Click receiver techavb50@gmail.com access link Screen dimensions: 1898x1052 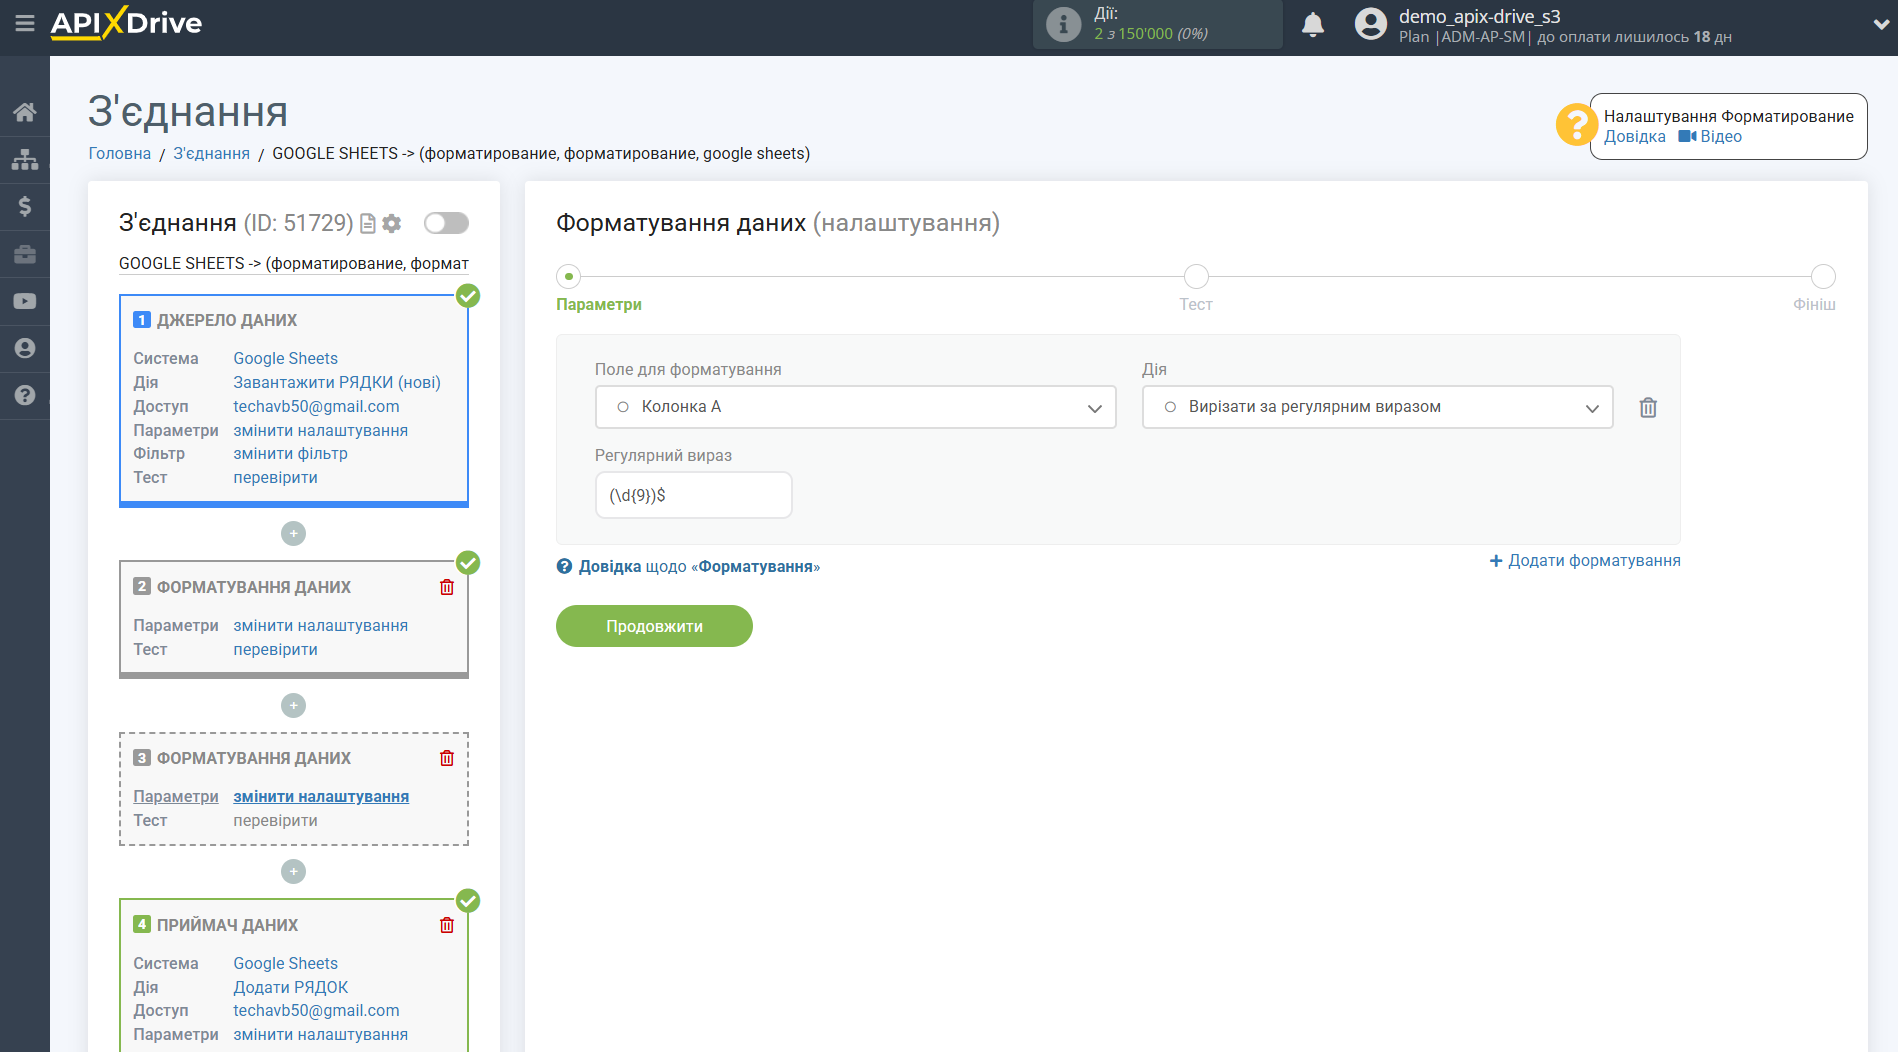point(316,1010)
